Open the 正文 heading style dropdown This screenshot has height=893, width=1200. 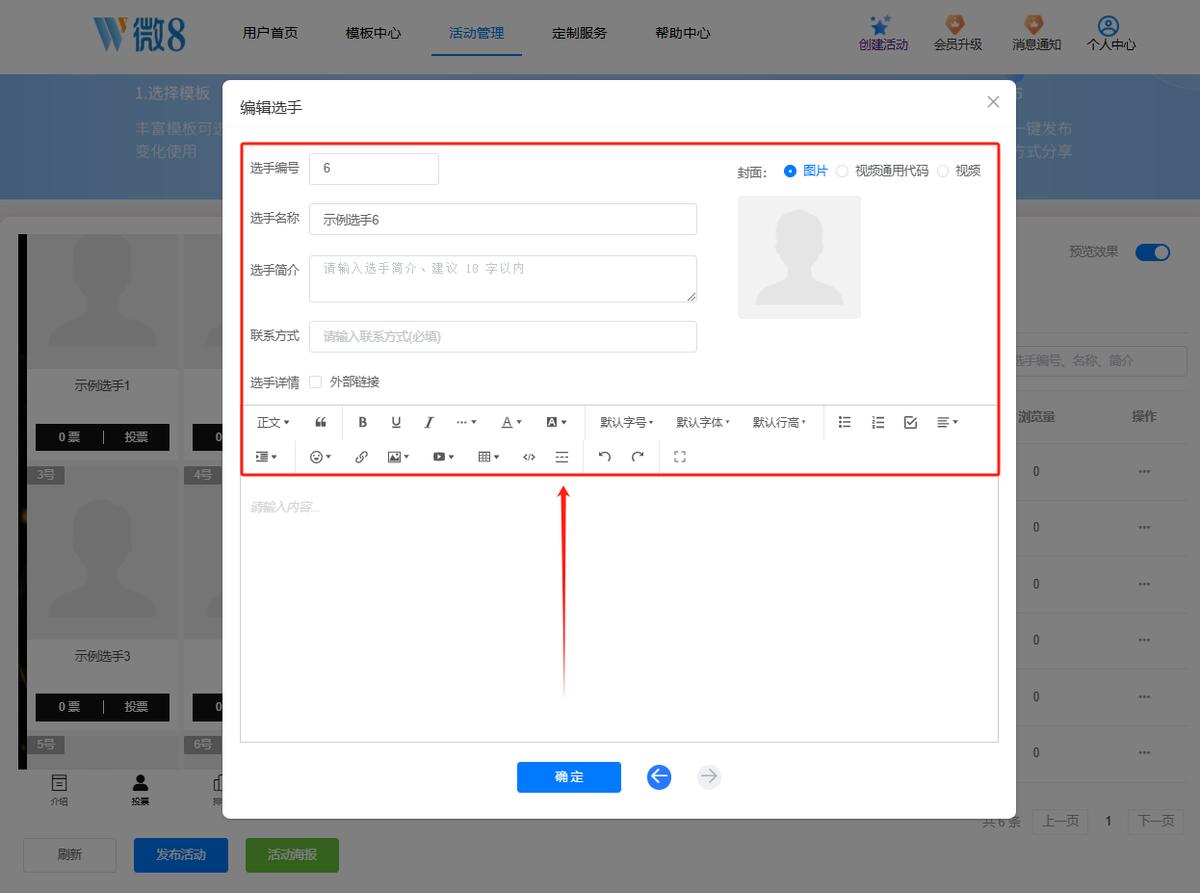pyautogui.click(x=273, y=423)
